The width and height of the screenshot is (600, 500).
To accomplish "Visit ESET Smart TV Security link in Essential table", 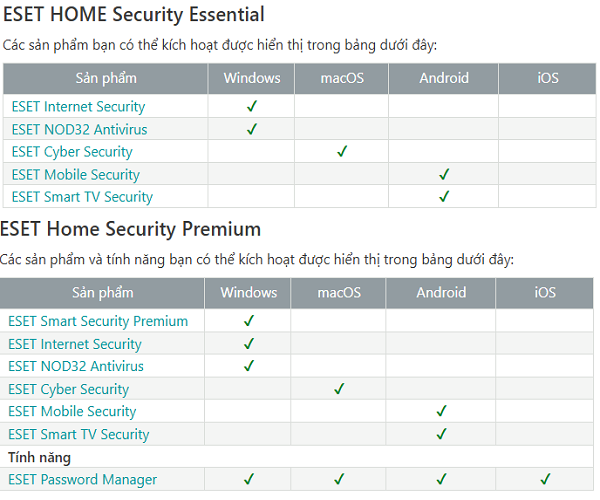I will (82, 197).
